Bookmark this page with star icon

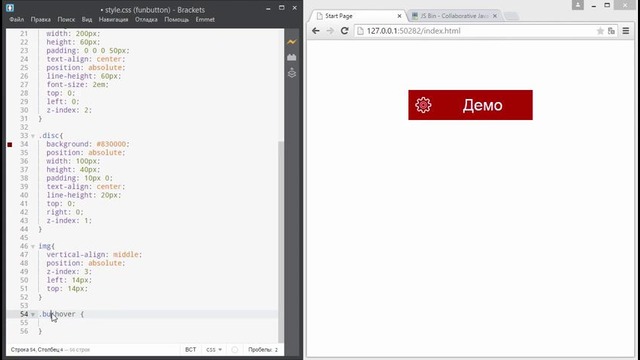tap(600, 31)
